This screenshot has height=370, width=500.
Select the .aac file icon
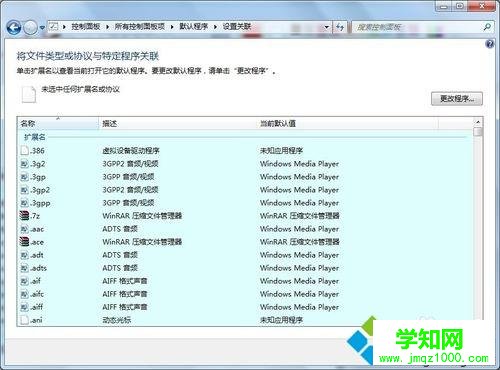click(x=24, y=229)
